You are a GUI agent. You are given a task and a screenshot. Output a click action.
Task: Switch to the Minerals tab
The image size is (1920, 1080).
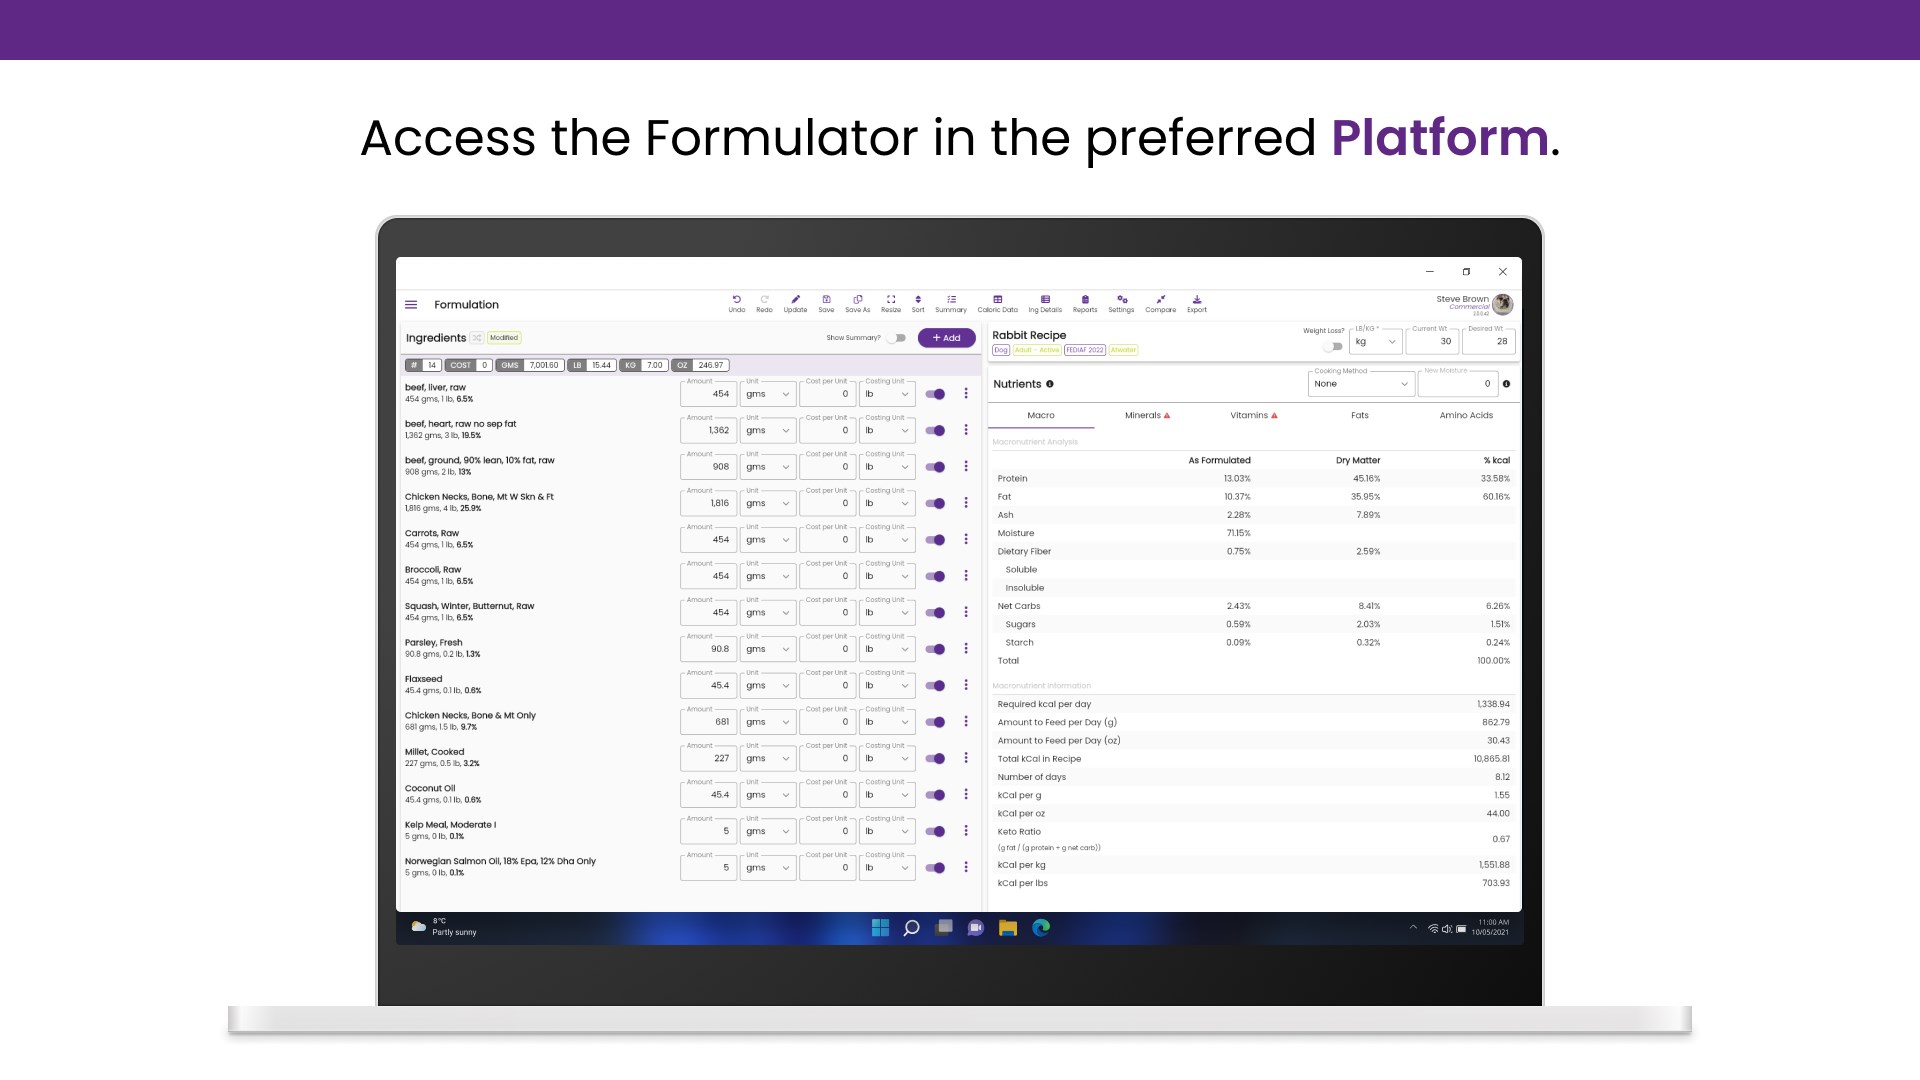pos(1147,415)
